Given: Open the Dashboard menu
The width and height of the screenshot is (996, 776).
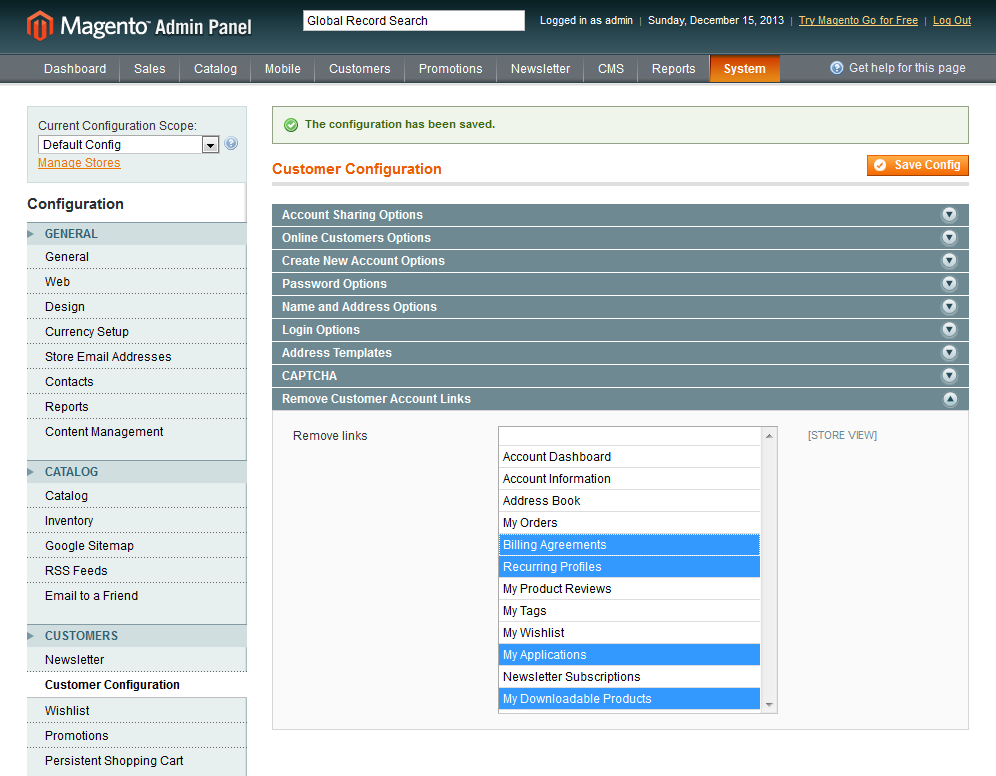Looking at the screenshot, I should pos(75,69).
